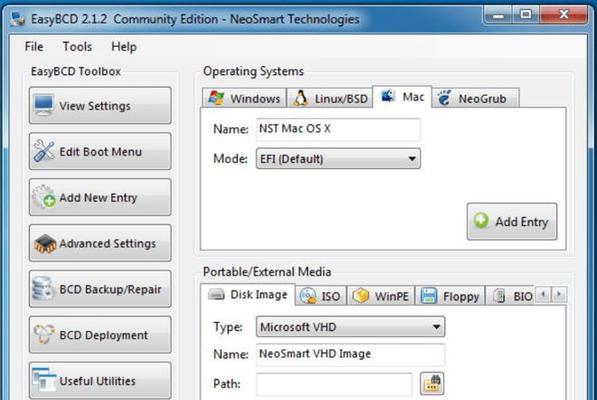The image size is (597, 400).
Task: Switch to the NeoGrub tab
Action: (x=475, y=98)
